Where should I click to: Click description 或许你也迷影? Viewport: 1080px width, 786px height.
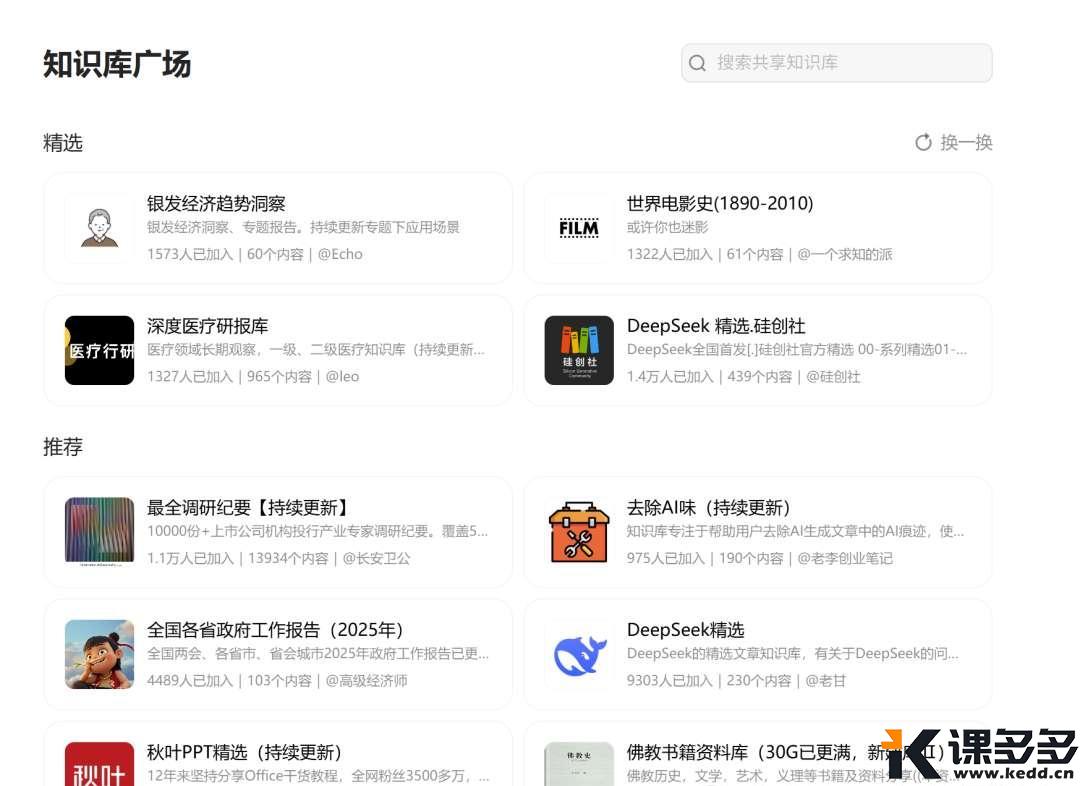(667, 227)
